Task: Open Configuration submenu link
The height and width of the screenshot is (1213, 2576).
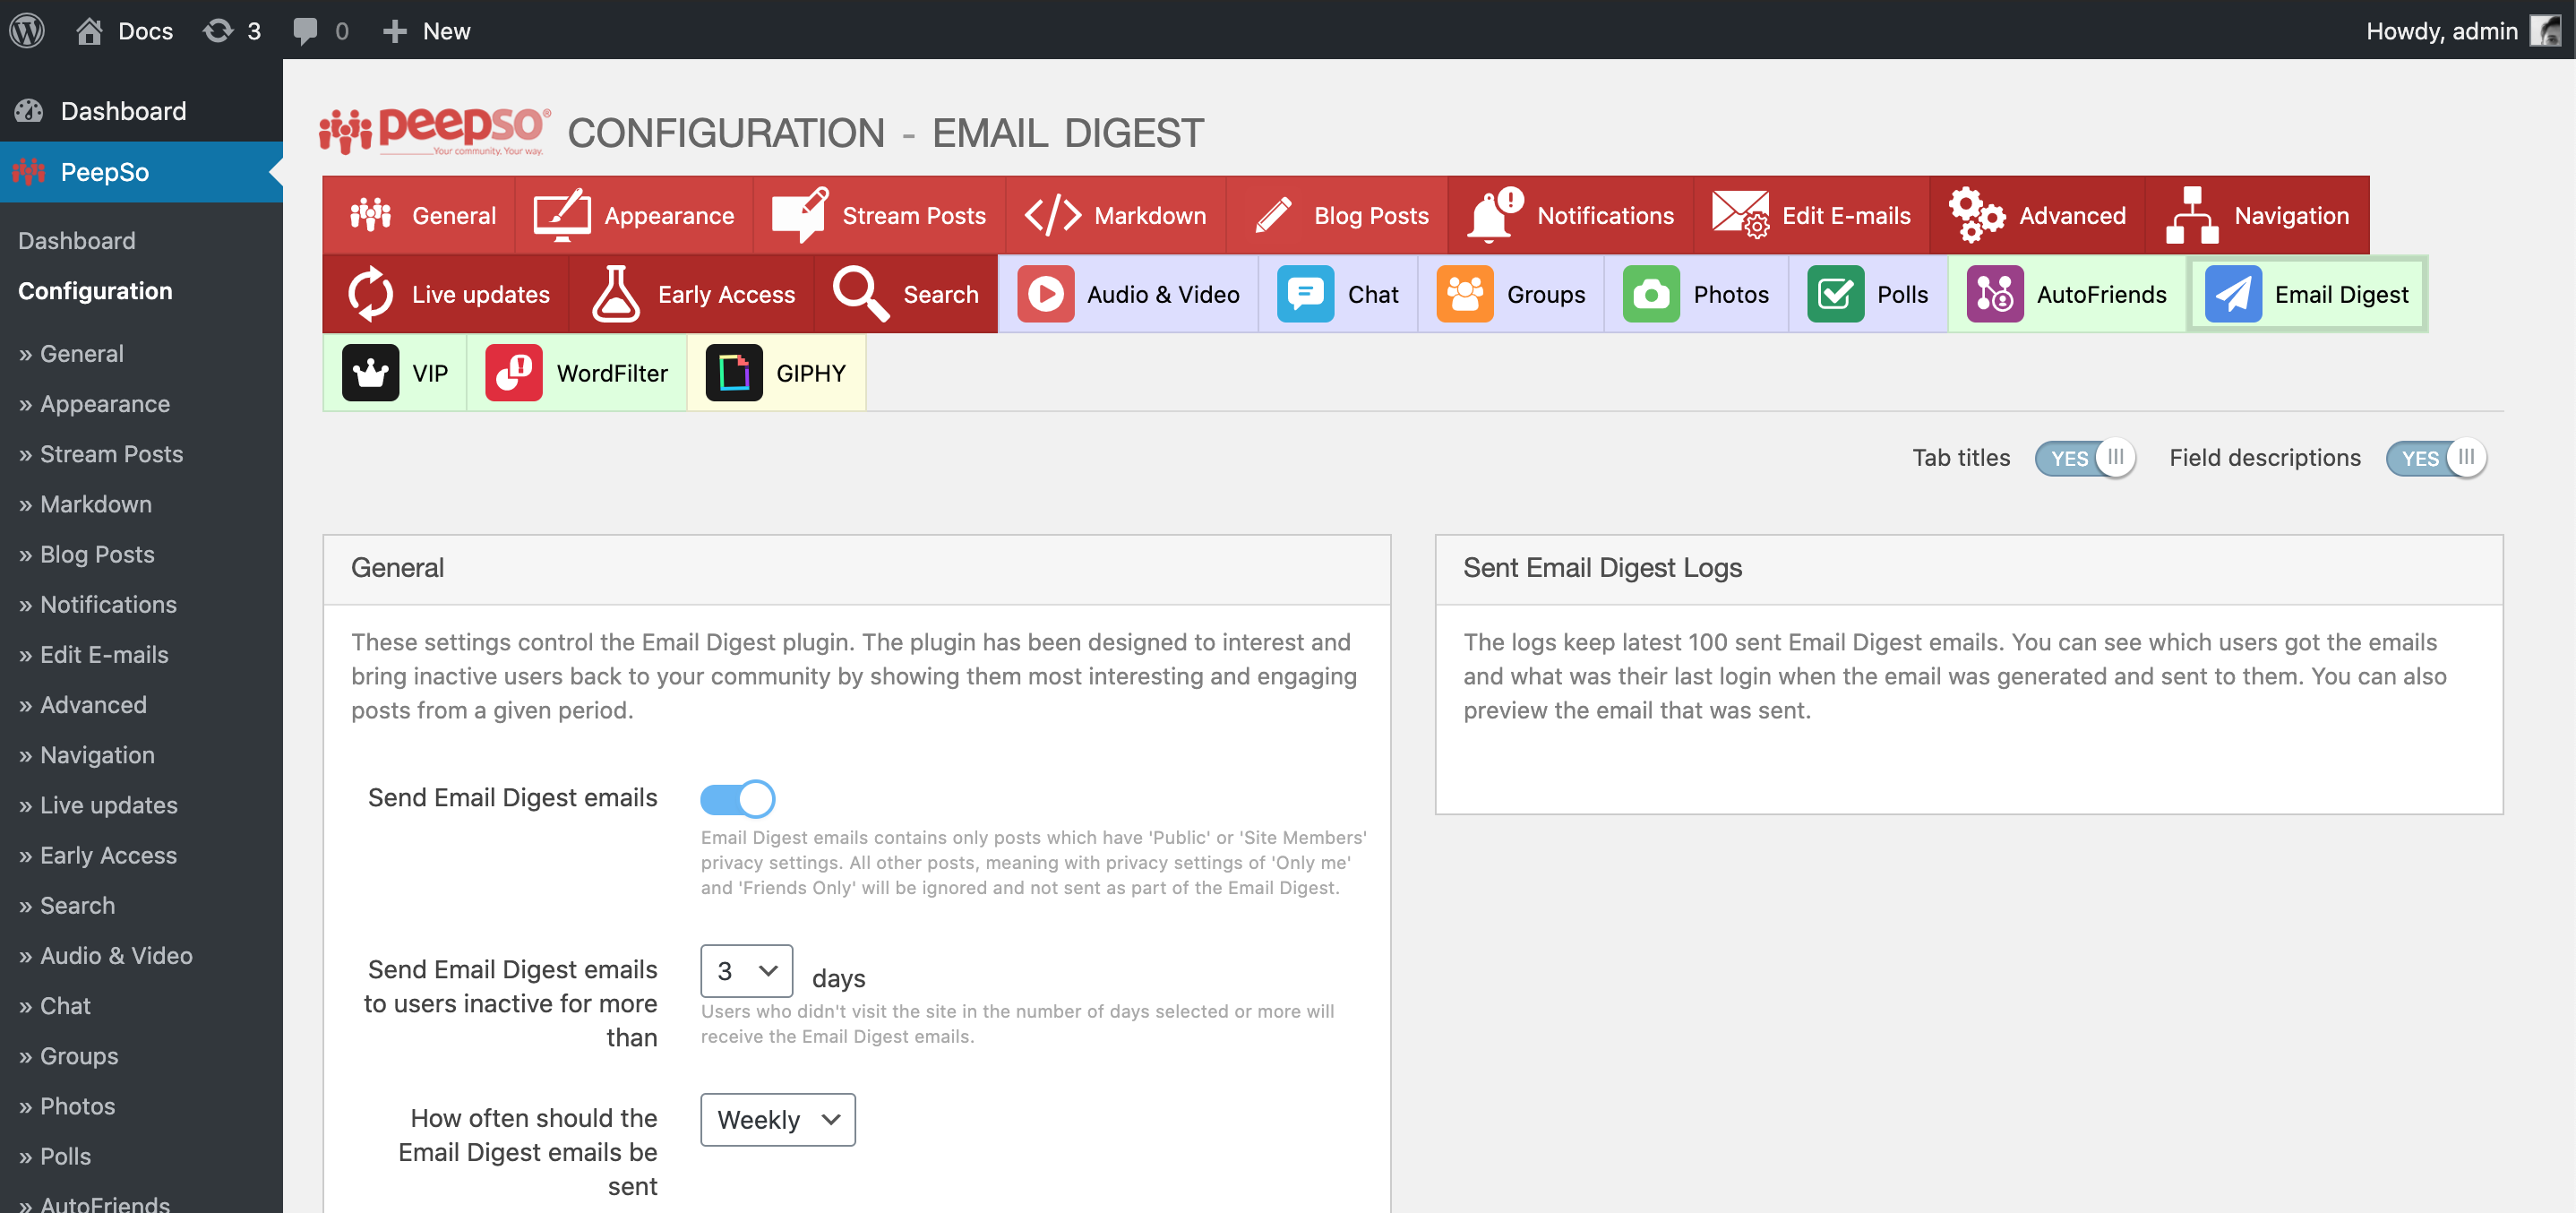Action: pos(95,291)
